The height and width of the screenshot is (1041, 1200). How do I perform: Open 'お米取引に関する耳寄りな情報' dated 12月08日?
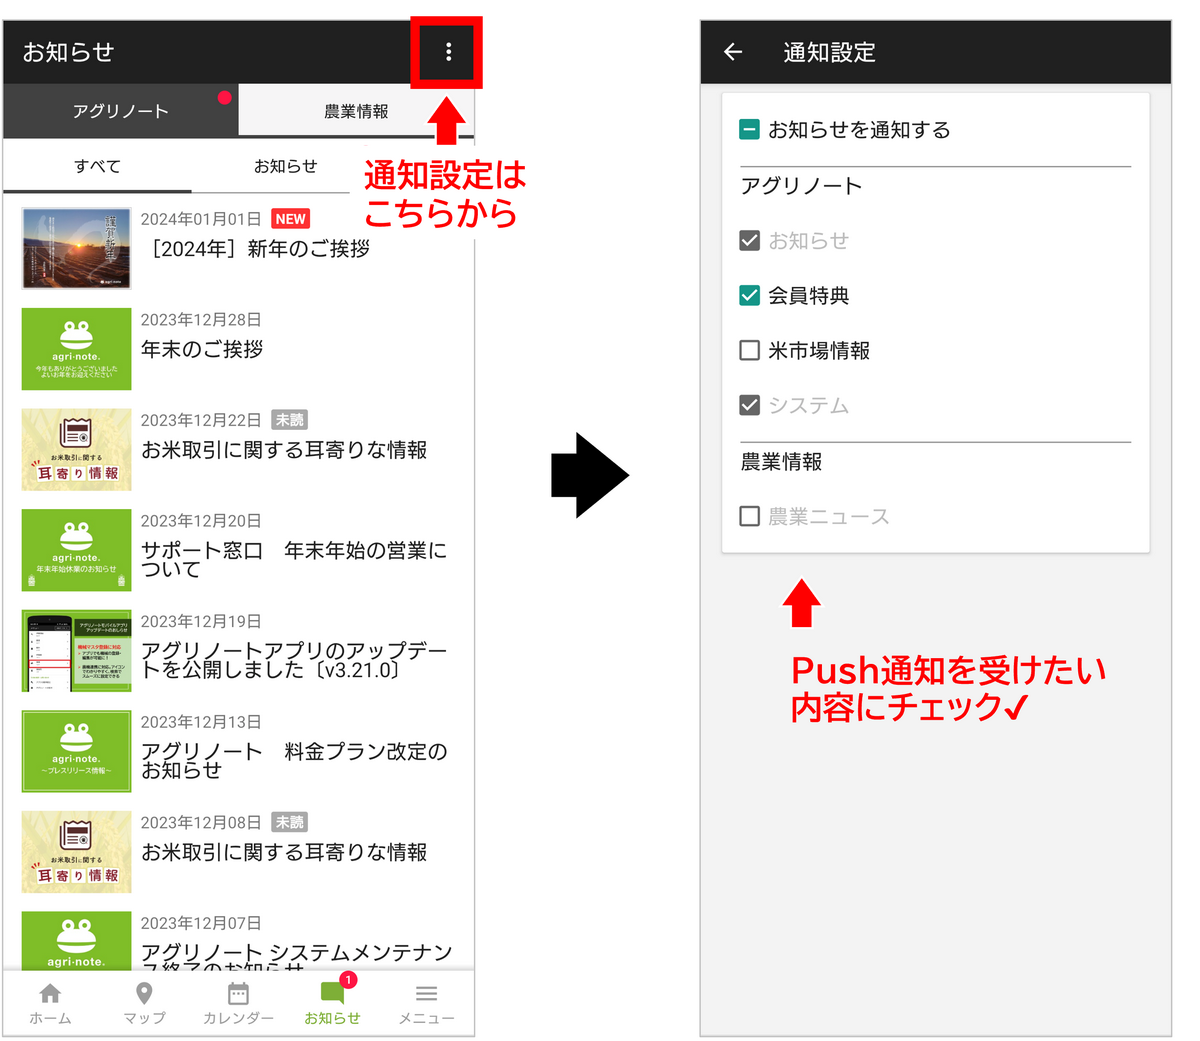coord(284,852)
